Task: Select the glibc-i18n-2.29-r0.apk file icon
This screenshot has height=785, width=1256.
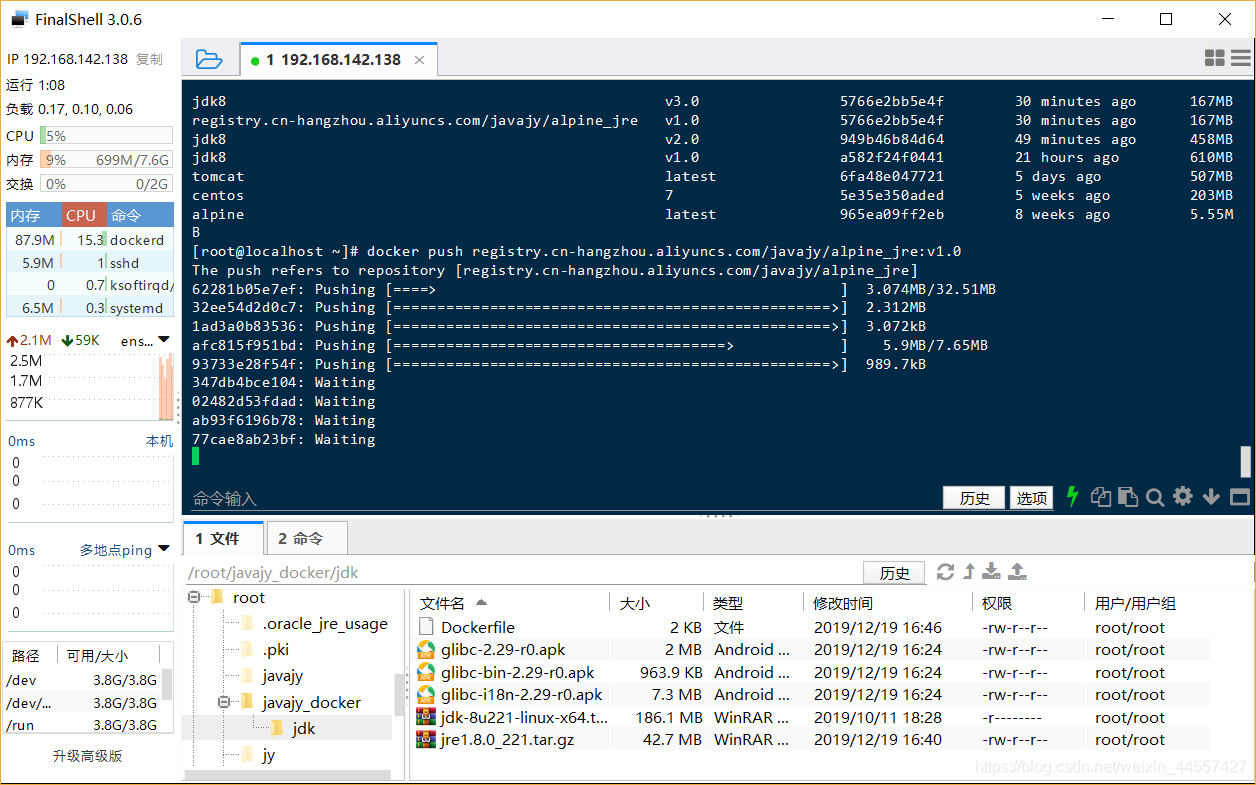Action: (426, 694)
